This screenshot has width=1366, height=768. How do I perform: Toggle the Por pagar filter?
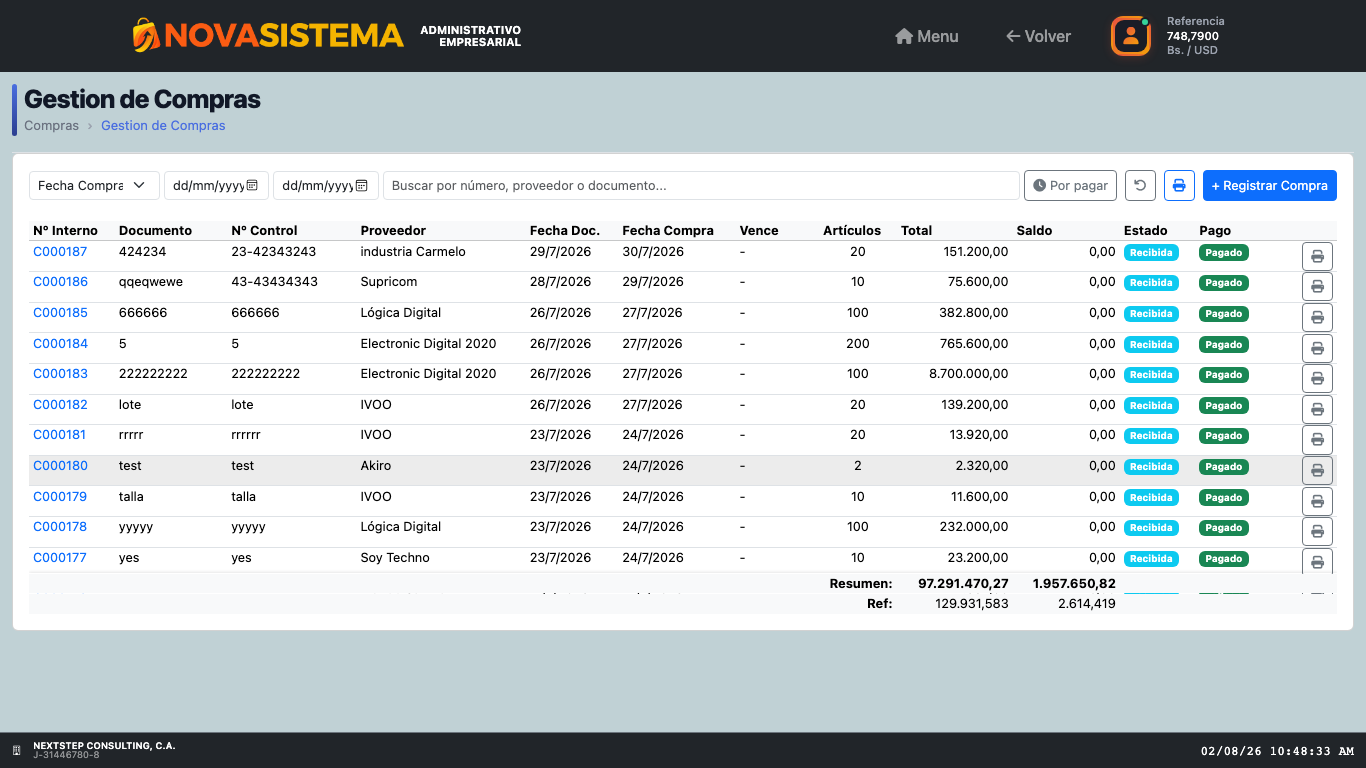tap(1070, 185)
